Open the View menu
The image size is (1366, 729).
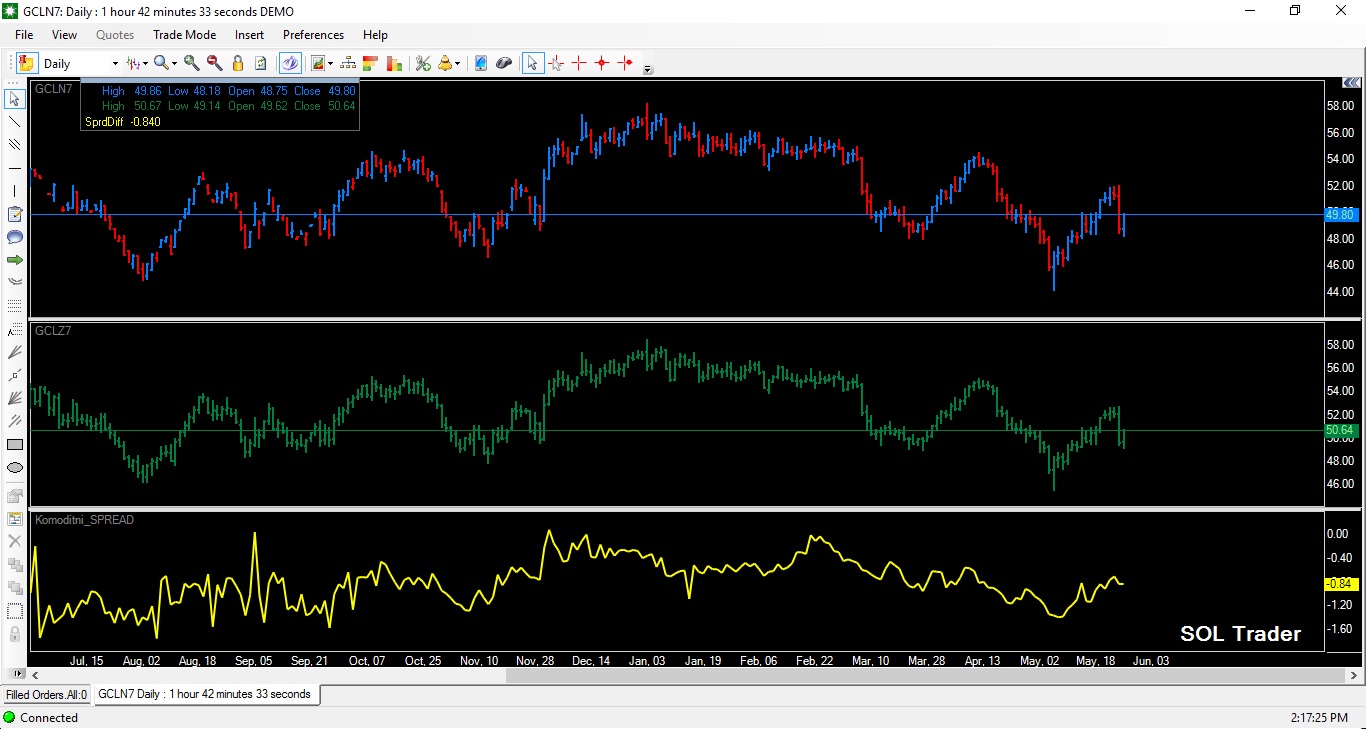coord(64,35)
